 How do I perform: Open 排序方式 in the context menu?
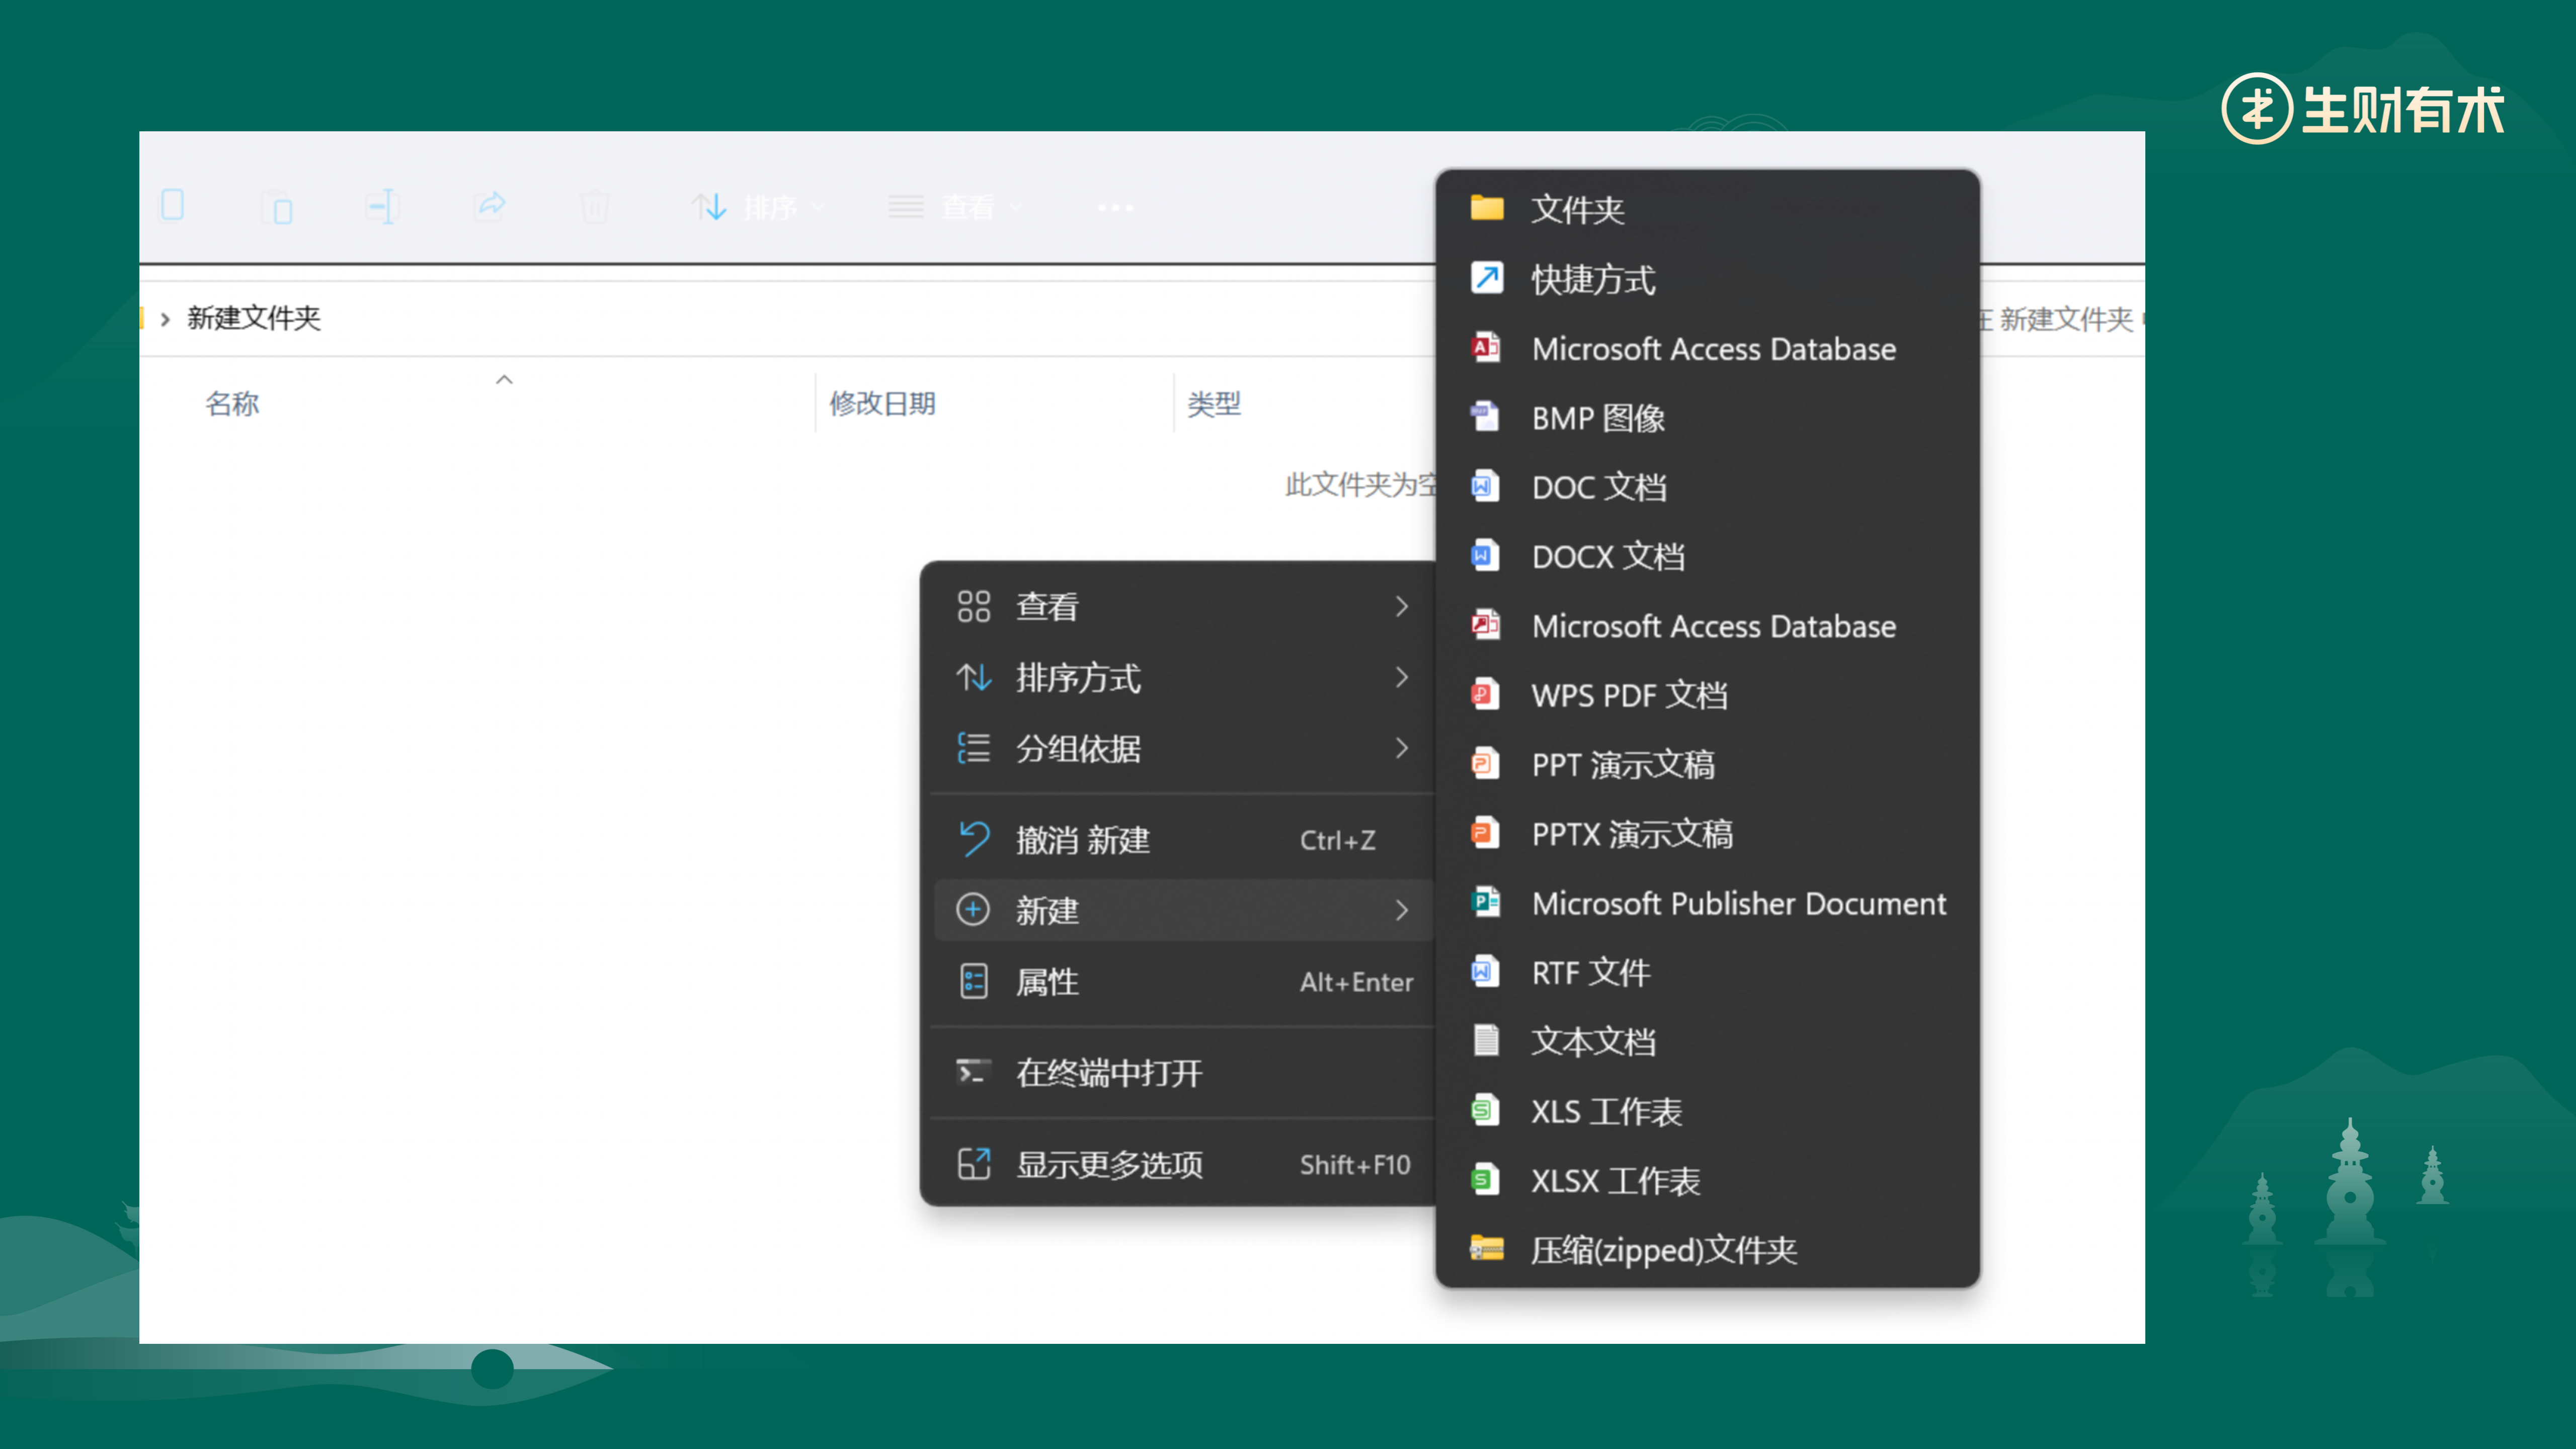pyautogui.click(x=1184, y=677)
